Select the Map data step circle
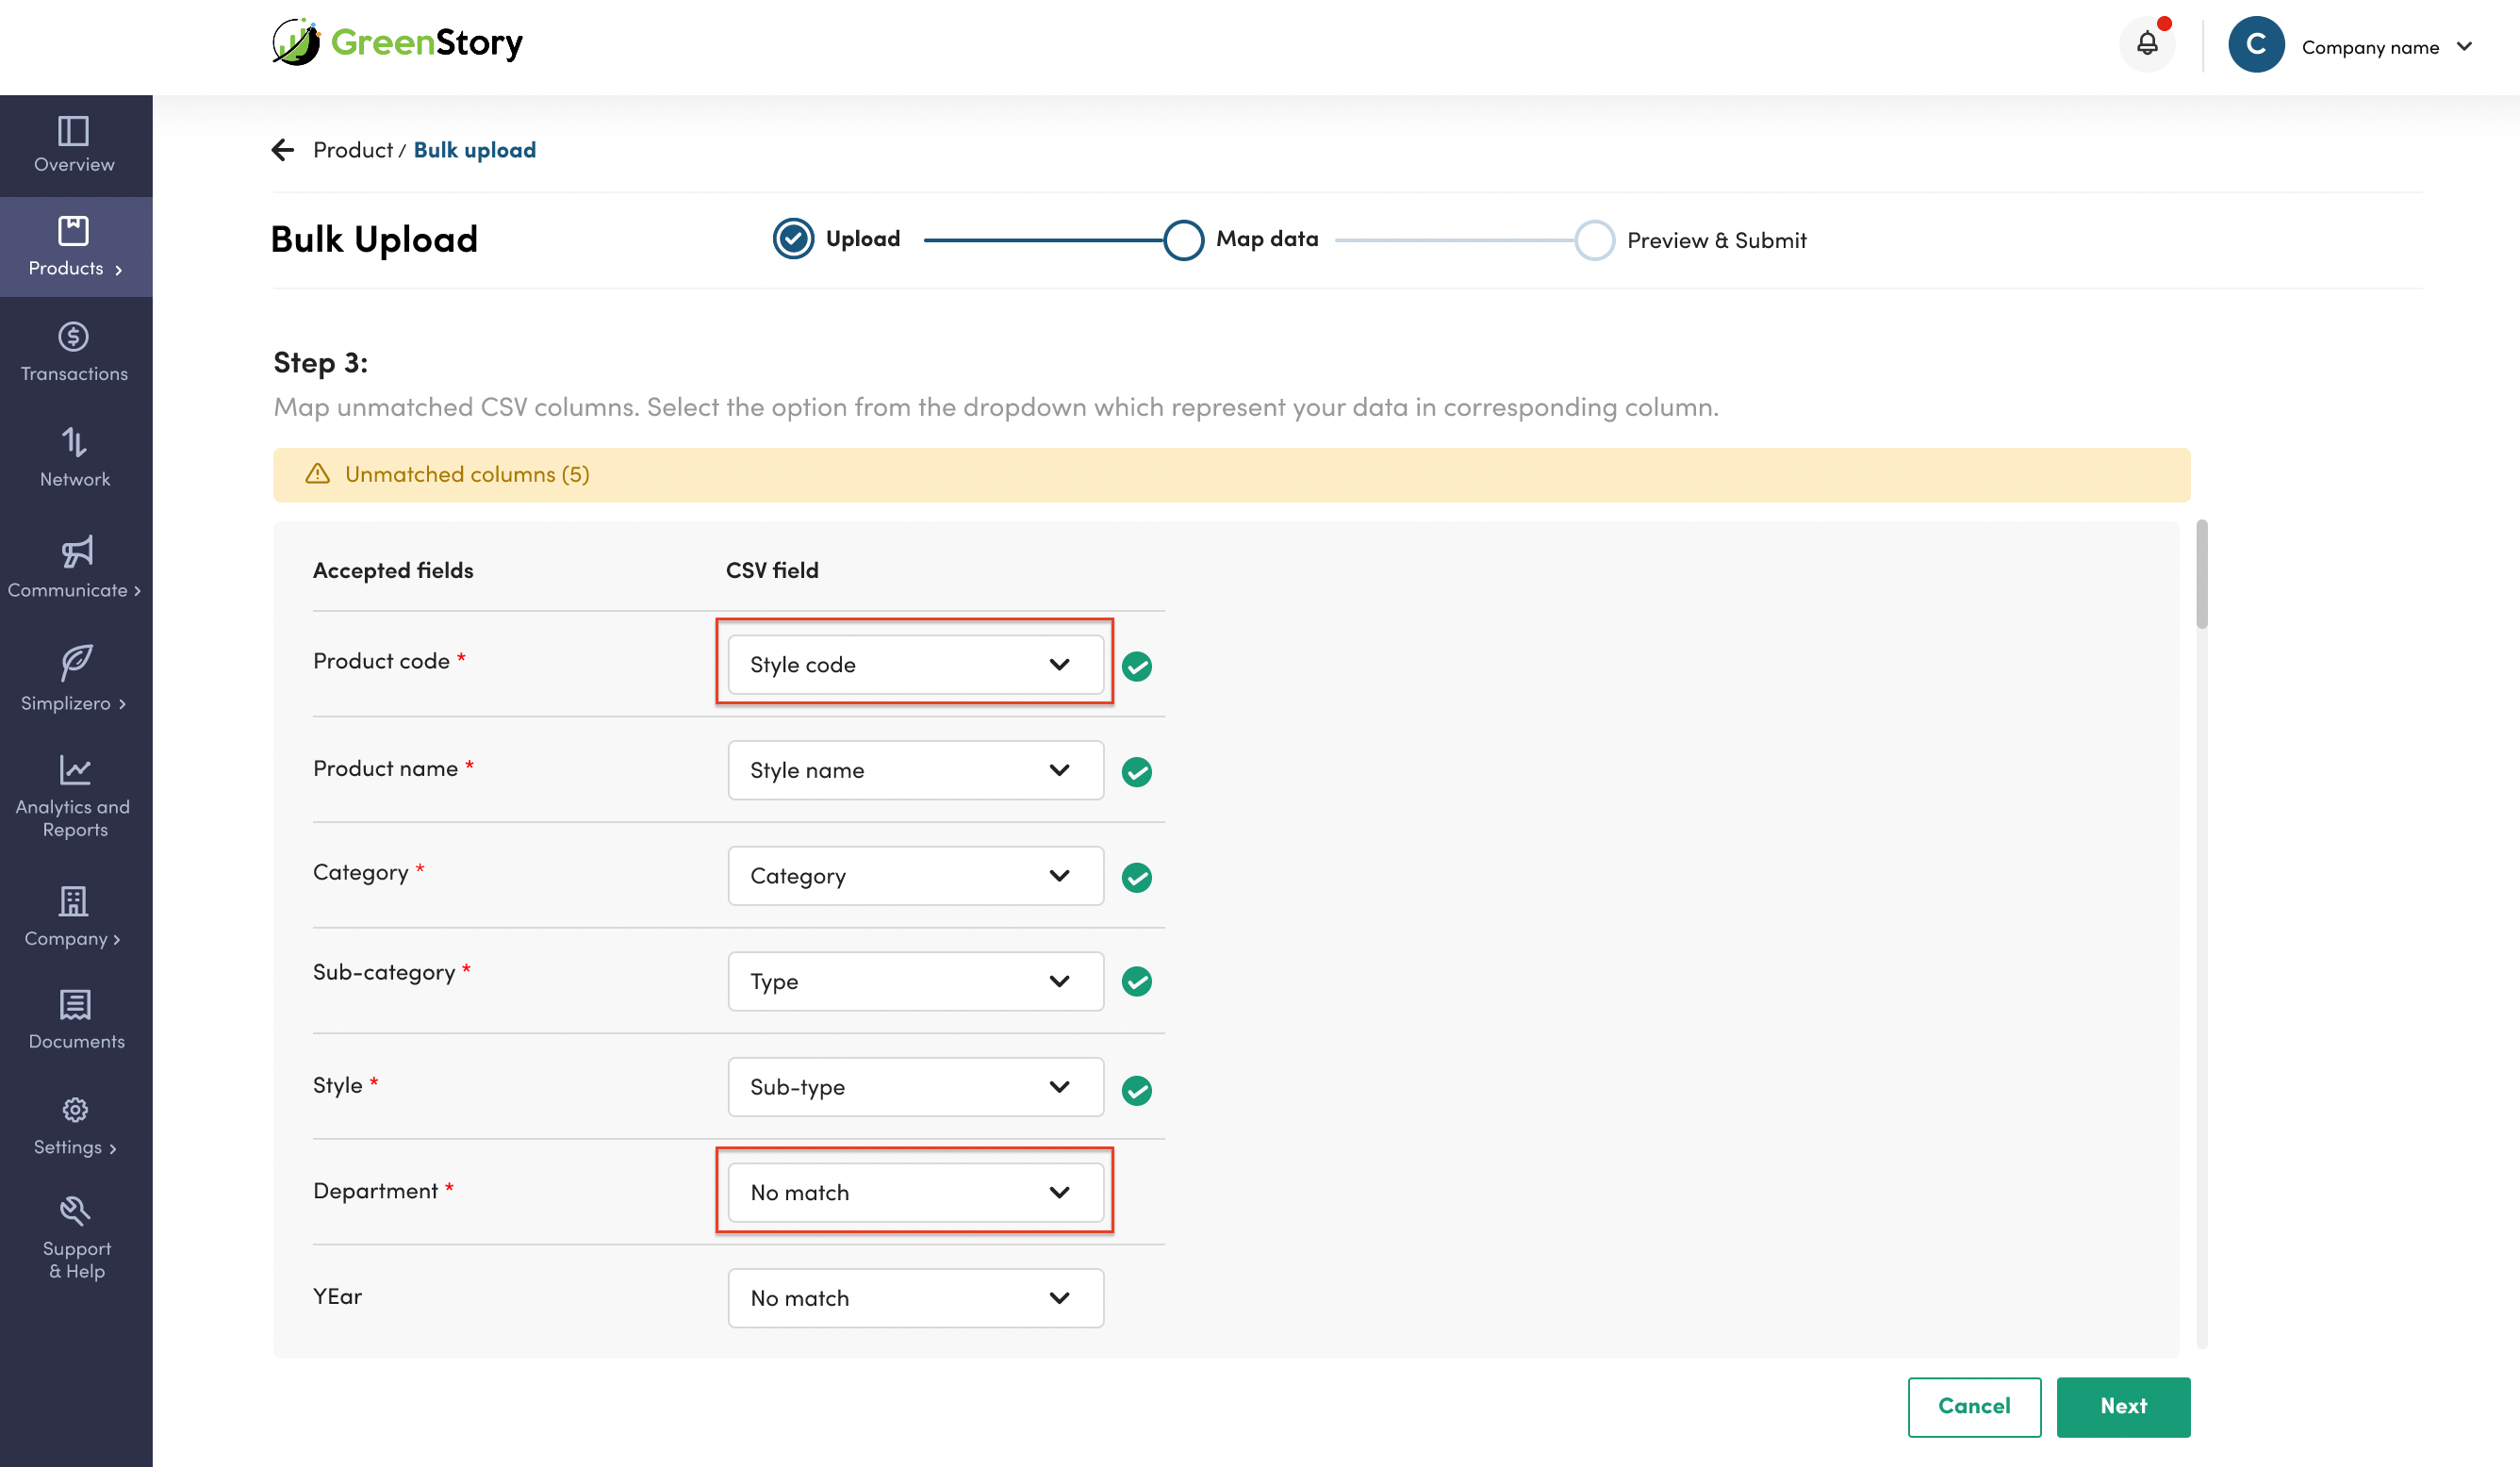Viewport: 2520px width, 1467px height. (1183, 240)
